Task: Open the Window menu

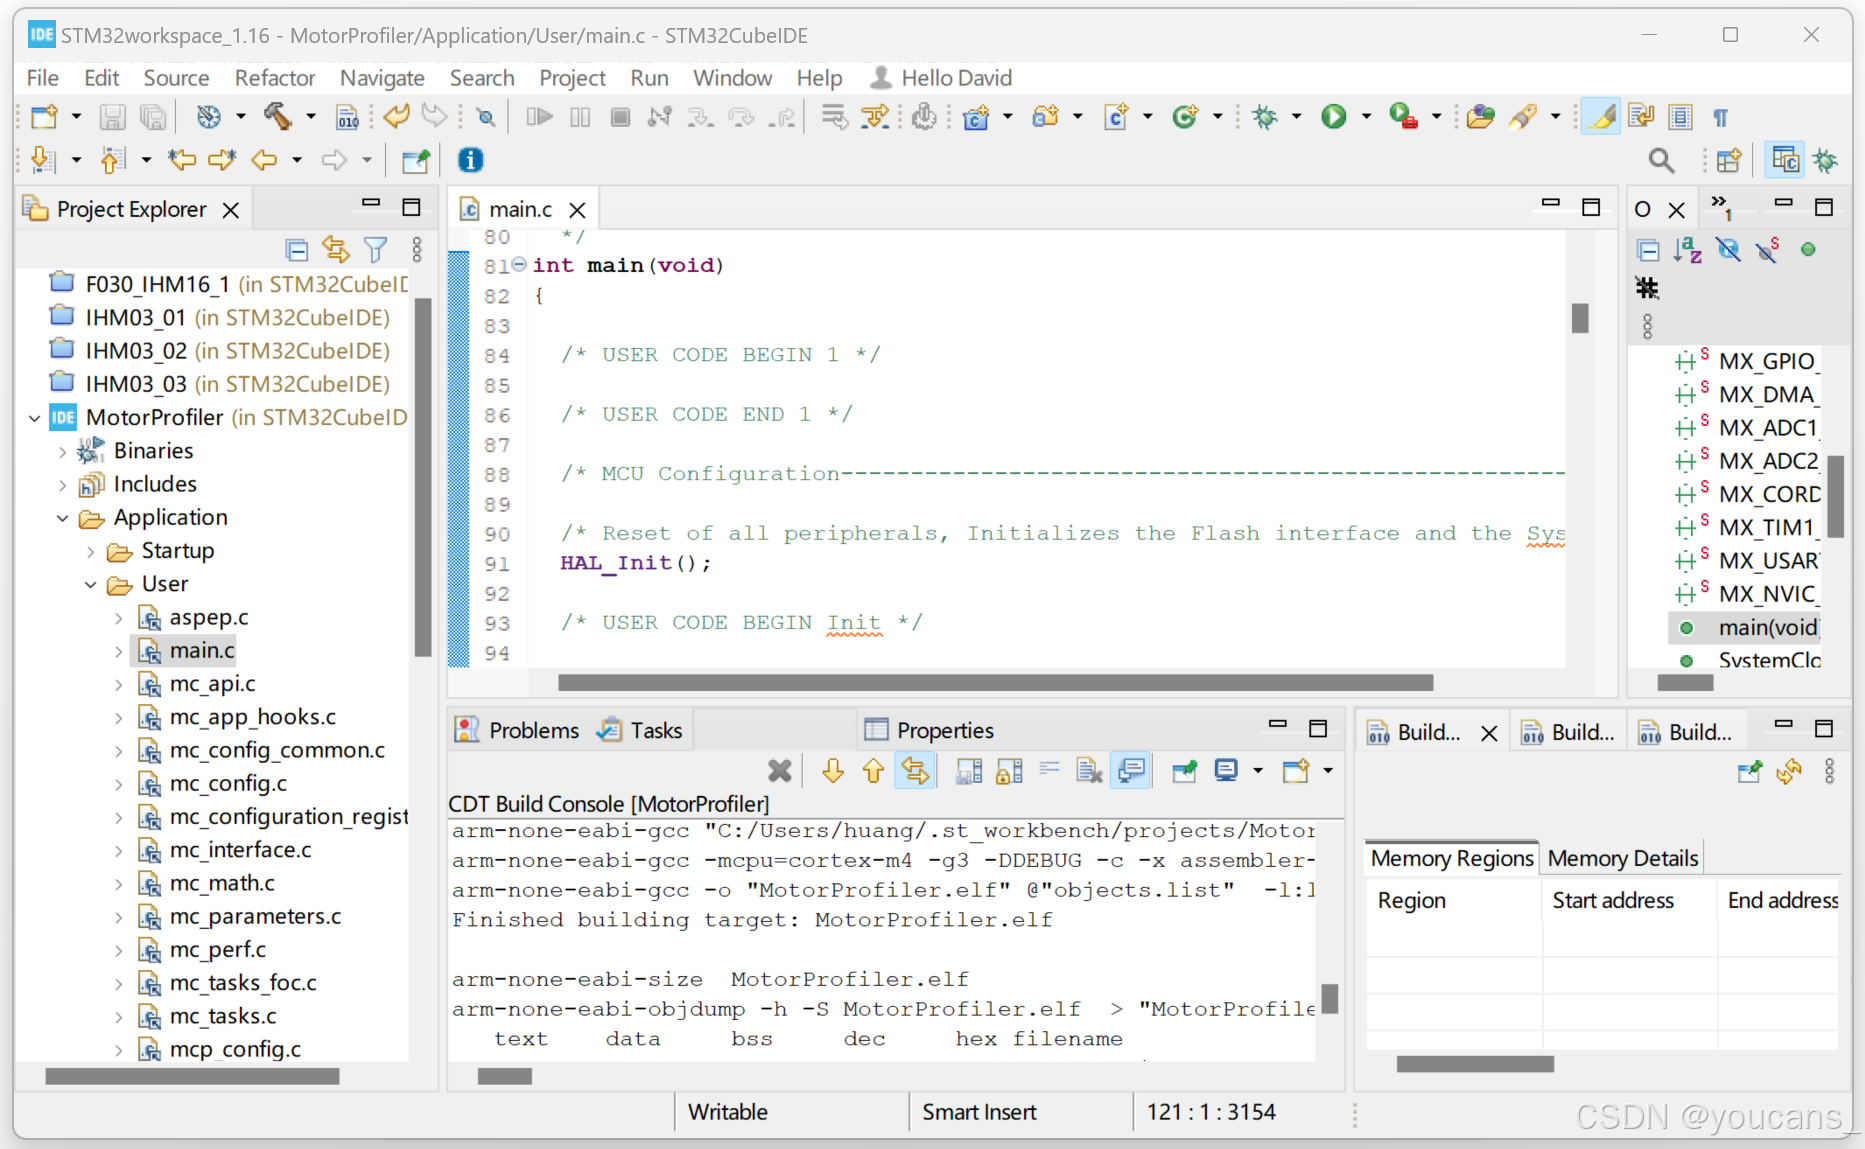Action: click(732, 78)
